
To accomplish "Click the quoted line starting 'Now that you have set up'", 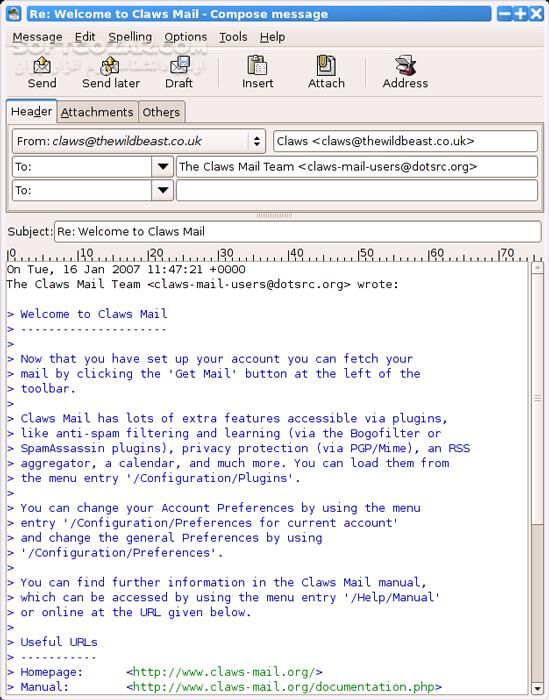I will [217, 359].
